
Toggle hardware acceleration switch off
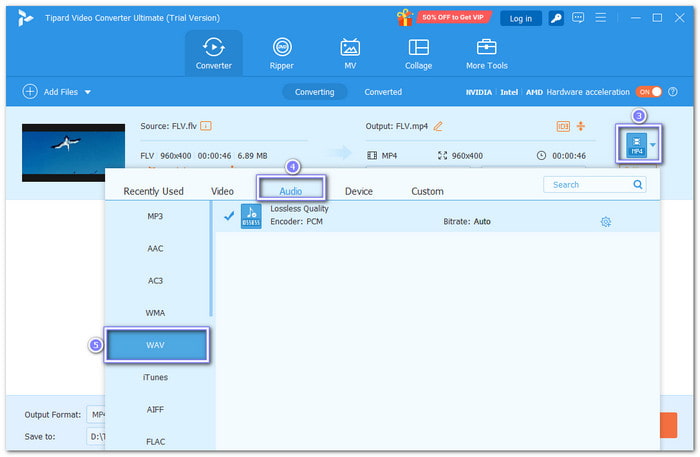649,92
